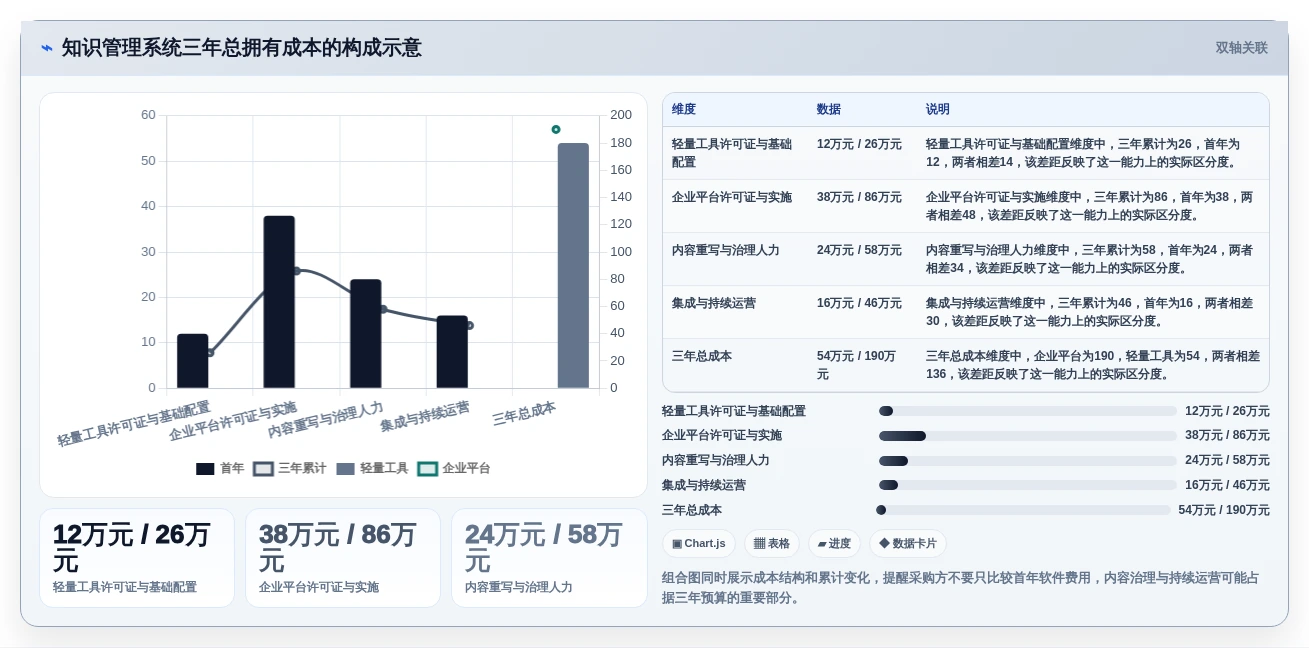This screenshot has width=1309, height=648.
Task: Click the lightning icon beside the title
Action: 47,48
